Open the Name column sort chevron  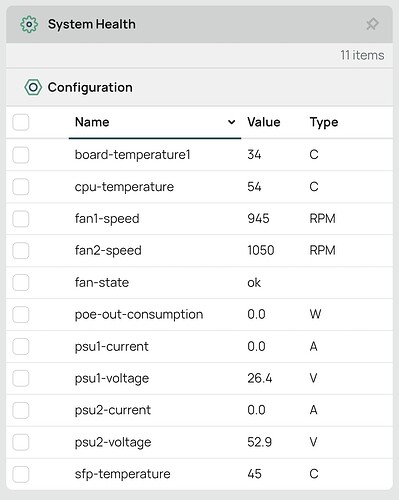coord(231,122)
